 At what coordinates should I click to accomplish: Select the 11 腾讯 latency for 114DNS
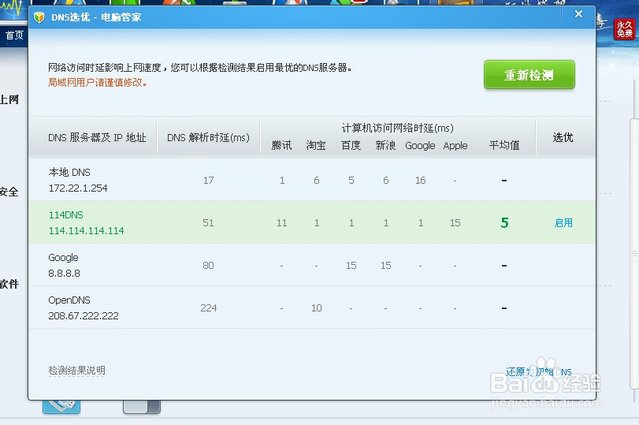[x=282, y=223]
